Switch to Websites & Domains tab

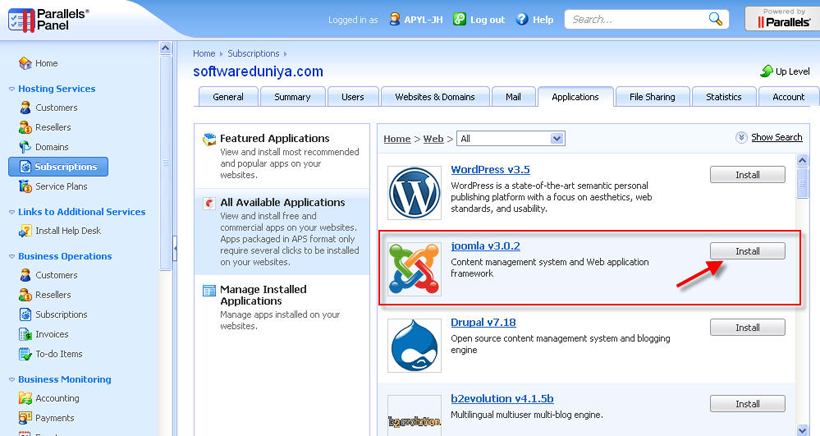point(435,97)
